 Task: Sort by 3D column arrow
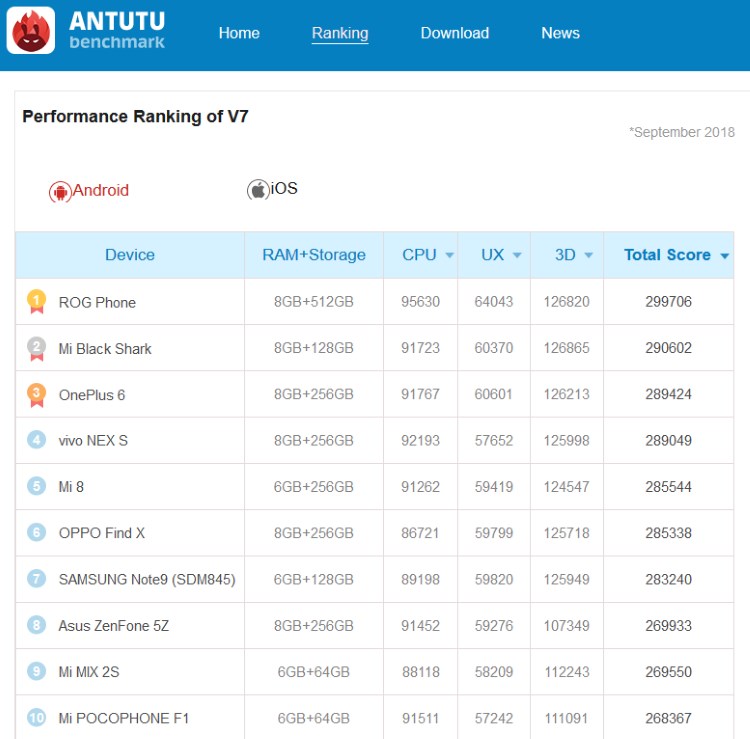tap(589, 255)
